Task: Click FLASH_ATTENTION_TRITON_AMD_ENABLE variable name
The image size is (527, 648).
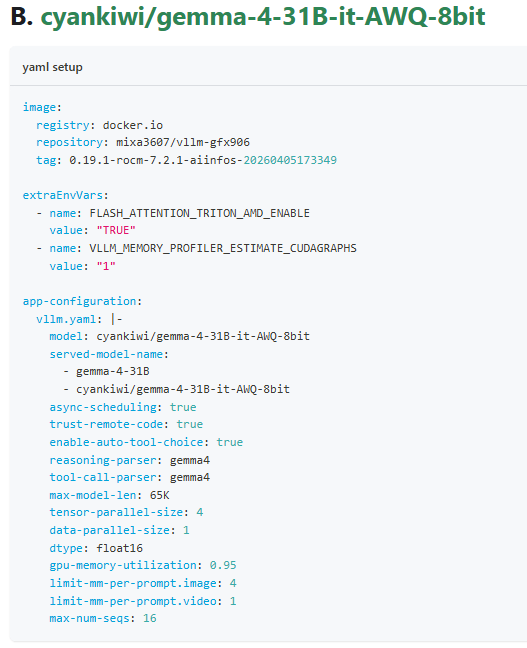Action: pos(200,213)
